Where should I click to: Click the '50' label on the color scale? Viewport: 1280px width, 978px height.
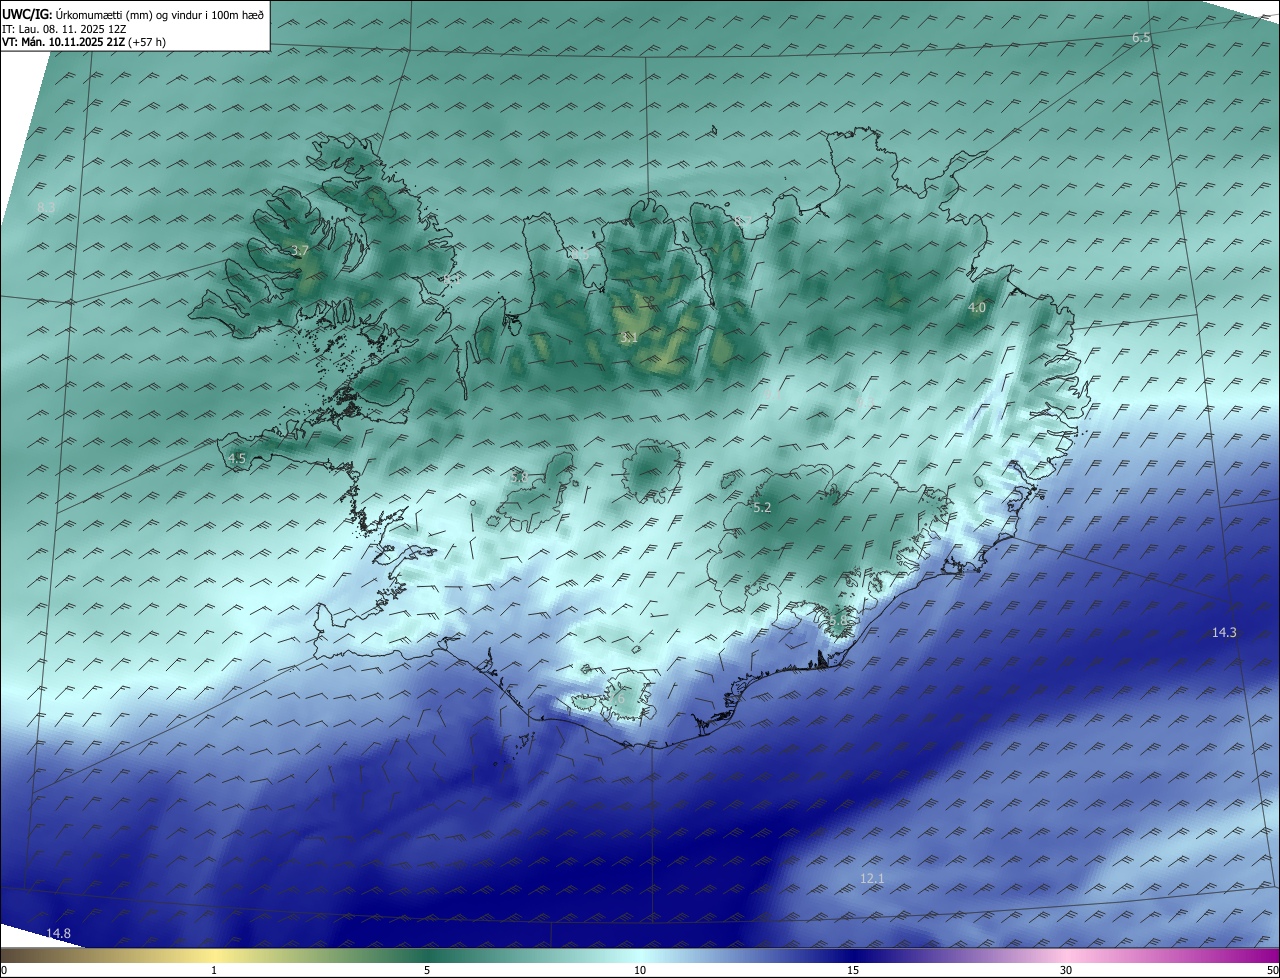pyautogui.click(x=1272, y=970)
